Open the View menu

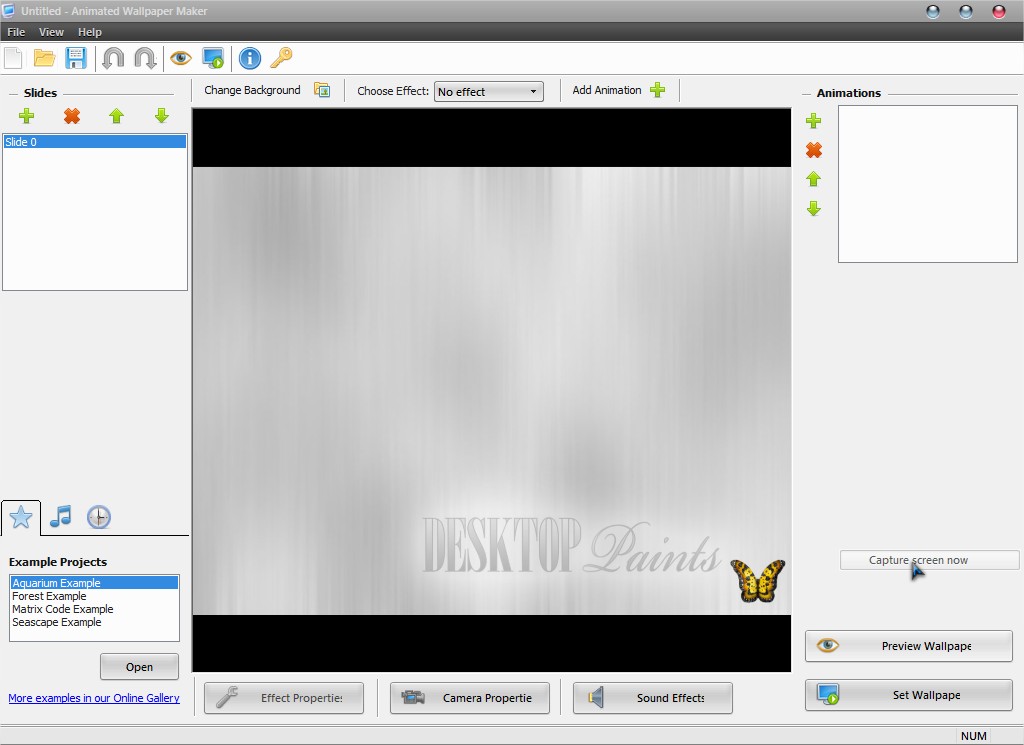tap(51, 31)
